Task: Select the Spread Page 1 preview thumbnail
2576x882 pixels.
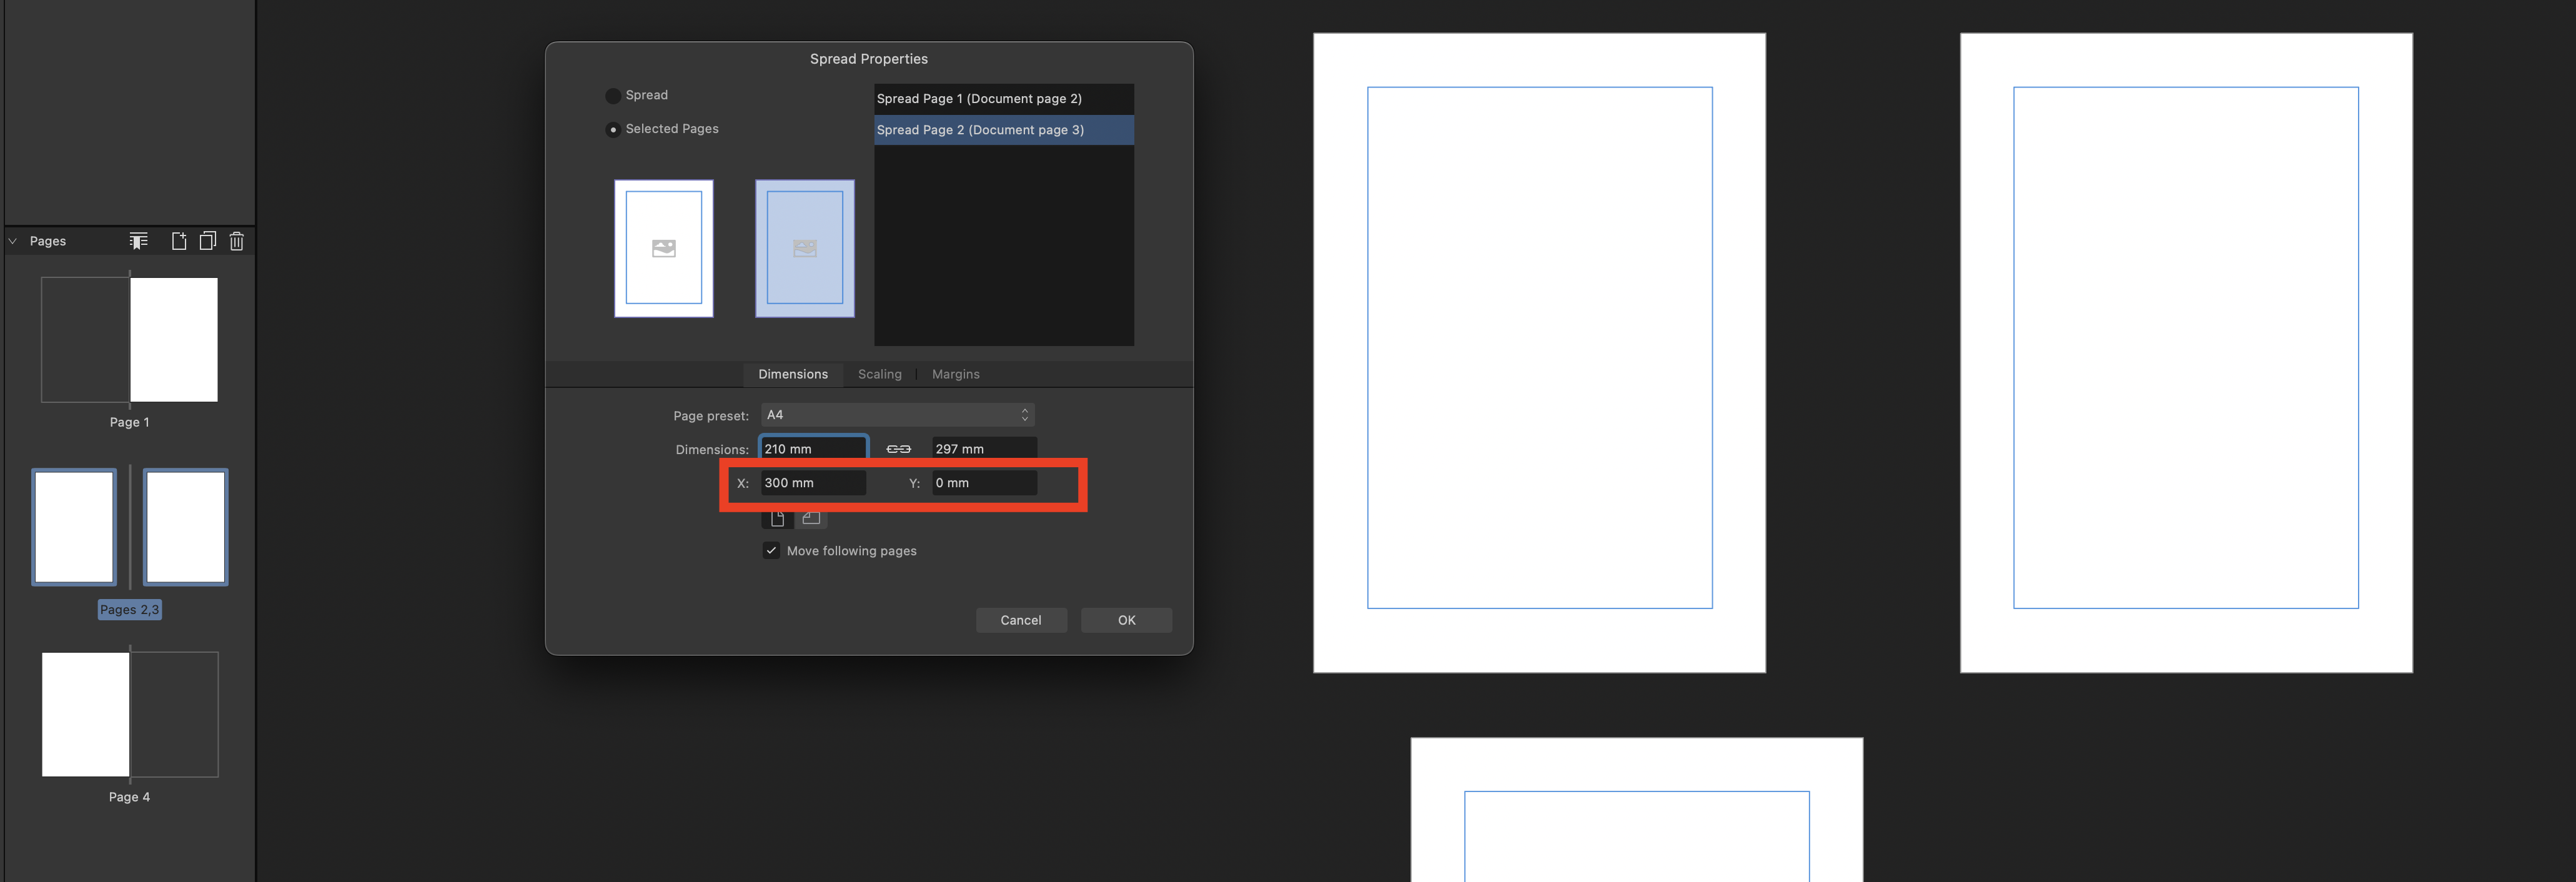Action: [x=663, y=248]
